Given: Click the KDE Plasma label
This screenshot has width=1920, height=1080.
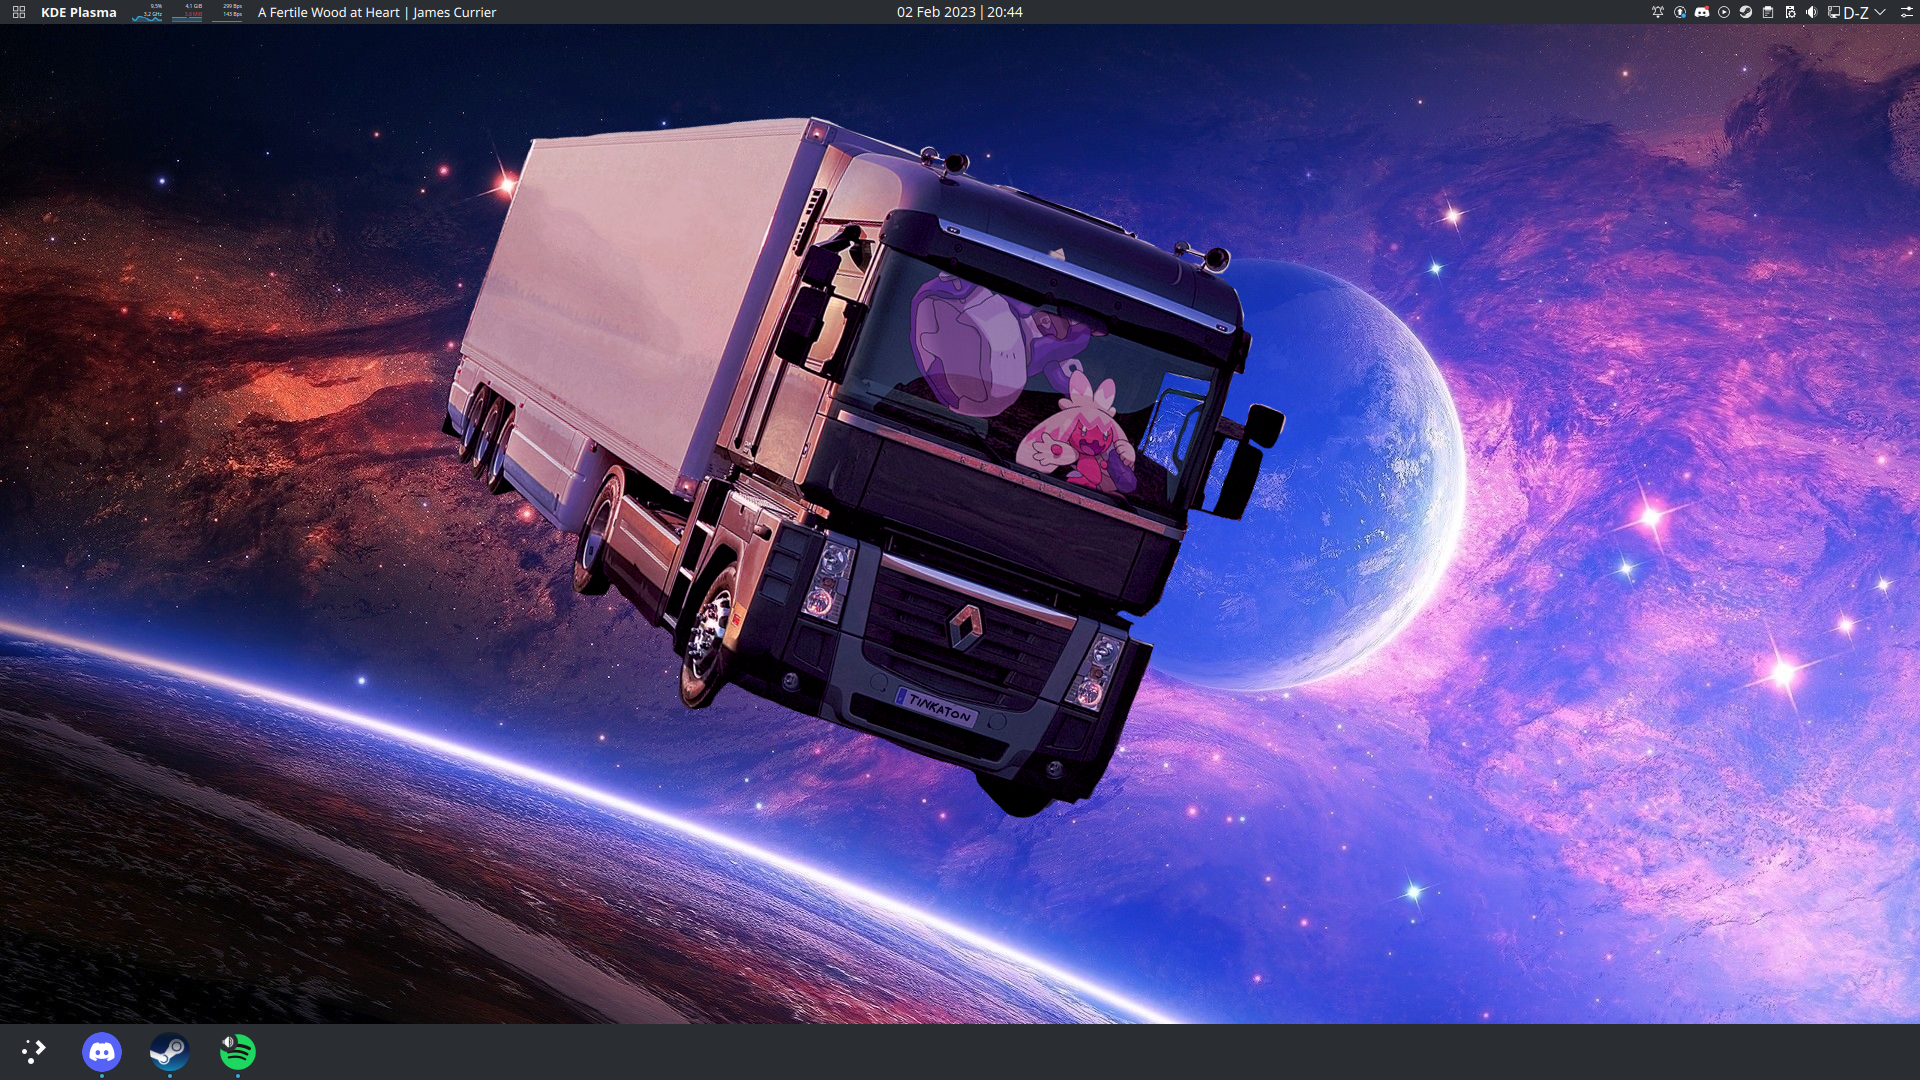Looking at the screenshot, I should coord(79,12).
